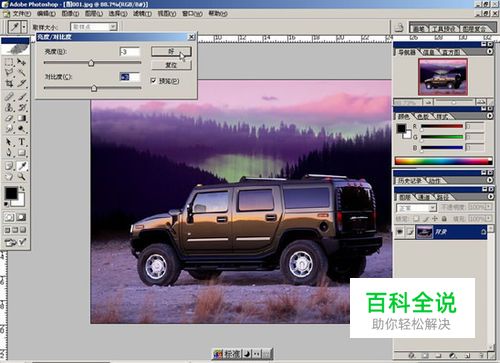
Task: Click the foreground color swatch in toolbox
Action: point(11,193)
